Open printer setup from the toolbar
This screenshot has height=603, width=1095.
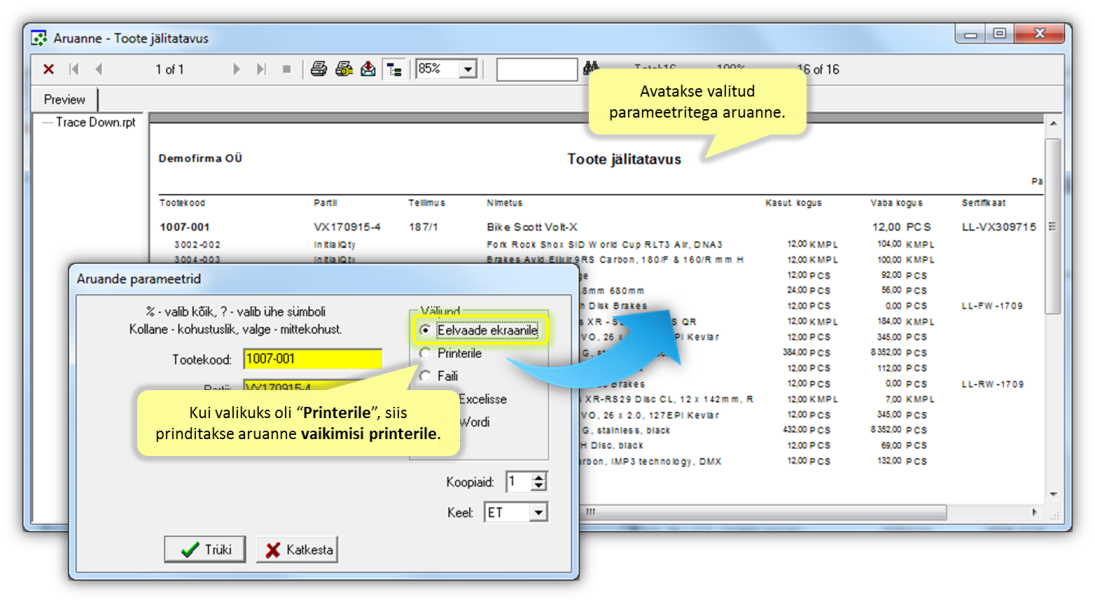[x=344, y=68]
